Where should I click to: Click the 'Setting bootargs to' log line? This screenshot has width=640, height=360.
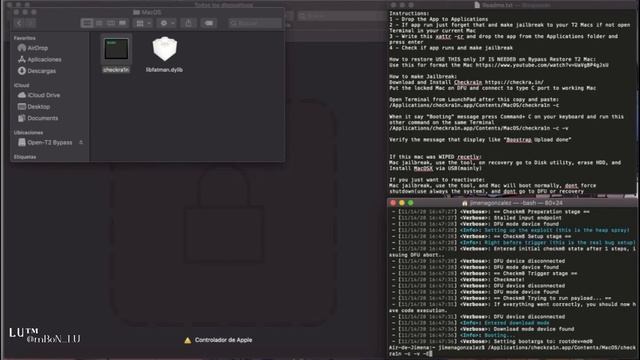click(492, 341)
